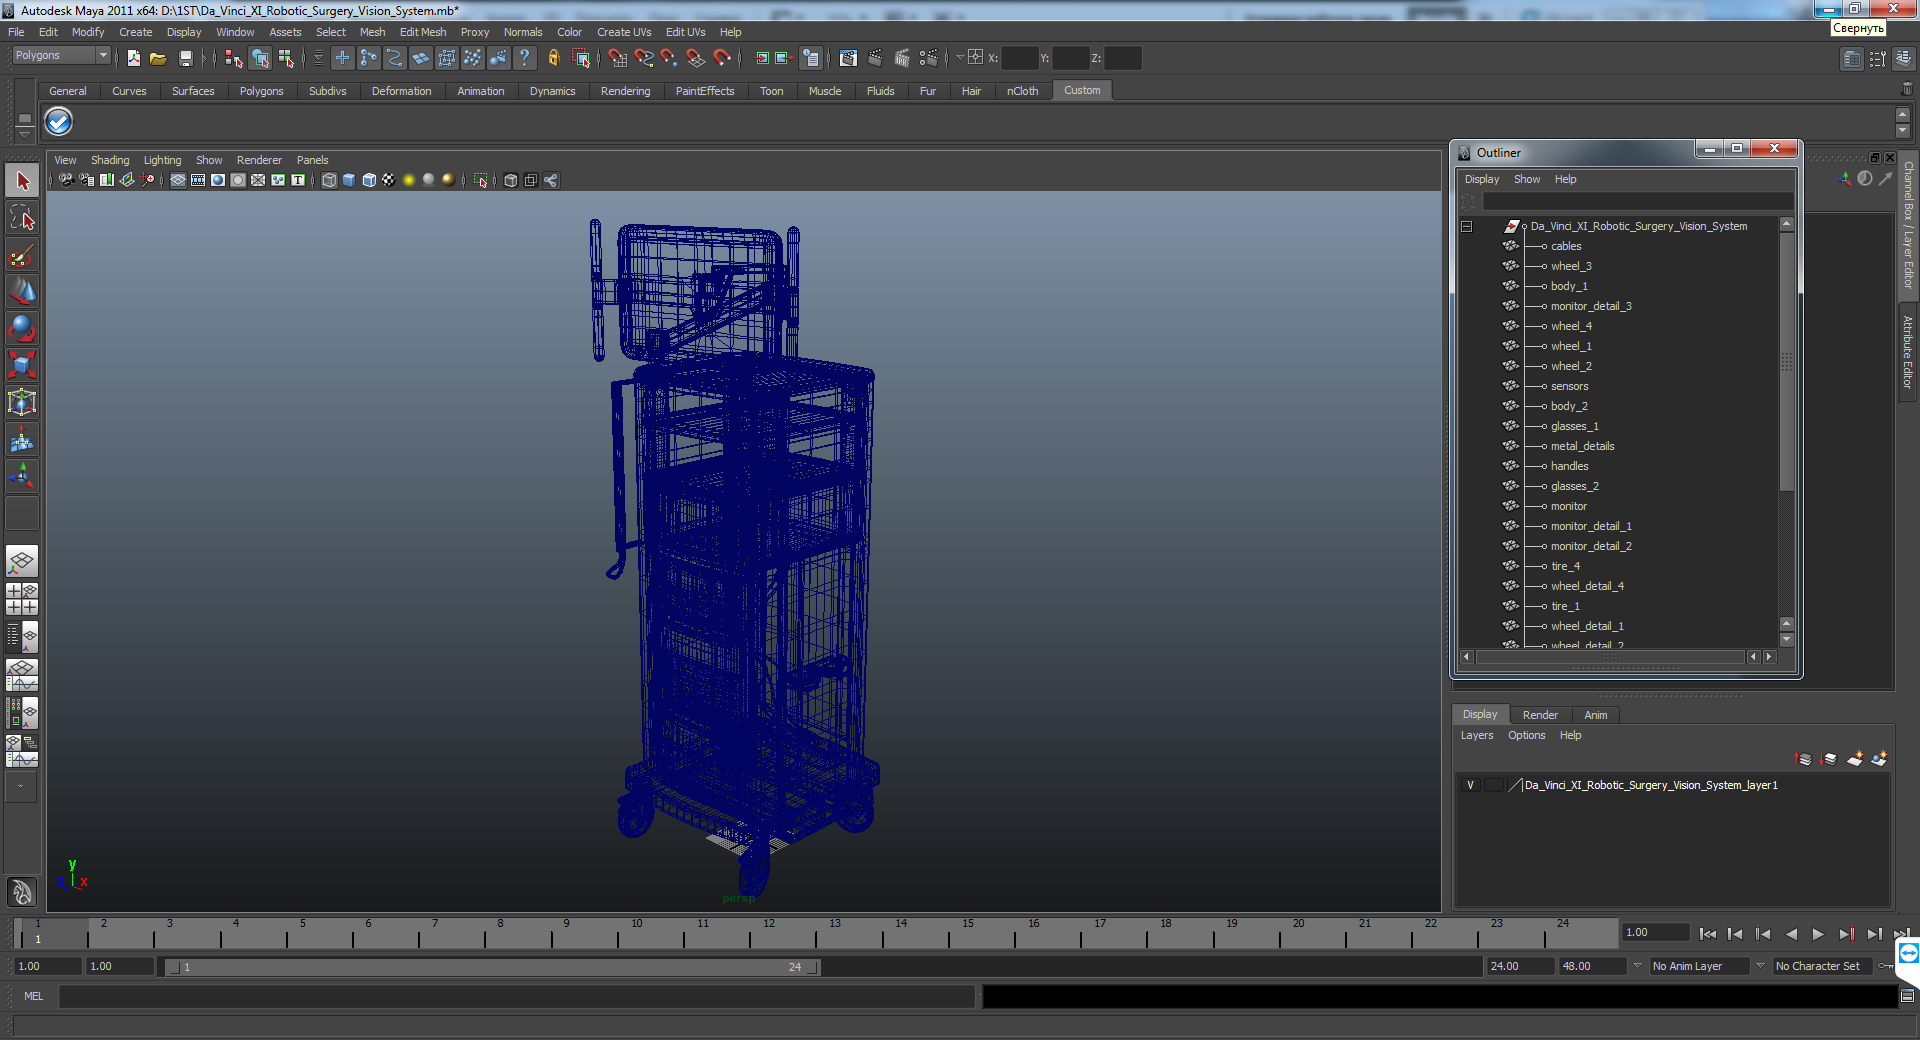Open input field mode dropdown next to X
Screen dimensions: 1920x1040
(960, 58)
